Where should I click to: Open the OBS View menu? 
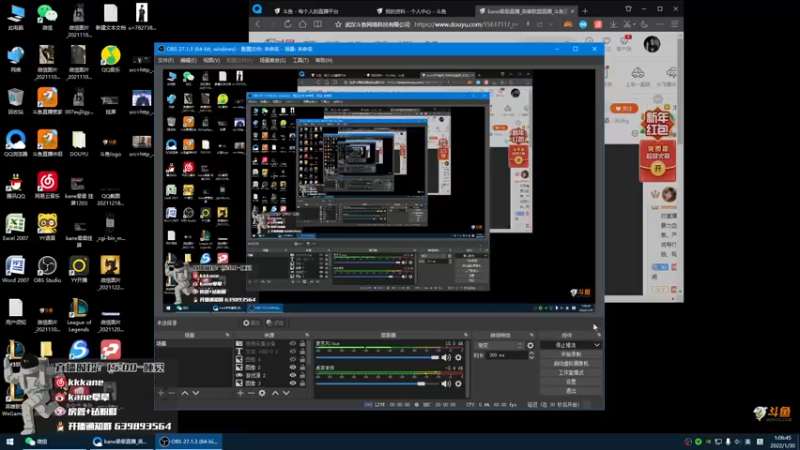point(211,60)
